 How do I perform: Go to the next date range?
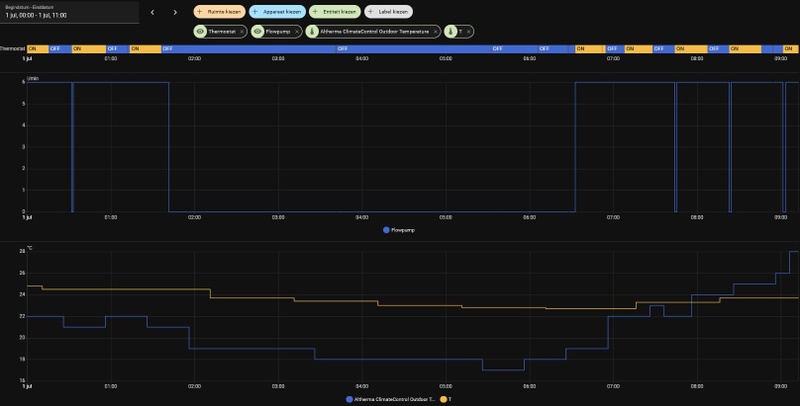175,12
